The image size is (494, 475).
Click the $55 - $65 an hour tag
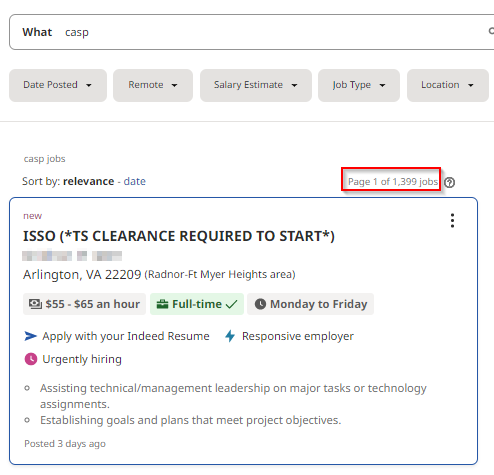84,304
